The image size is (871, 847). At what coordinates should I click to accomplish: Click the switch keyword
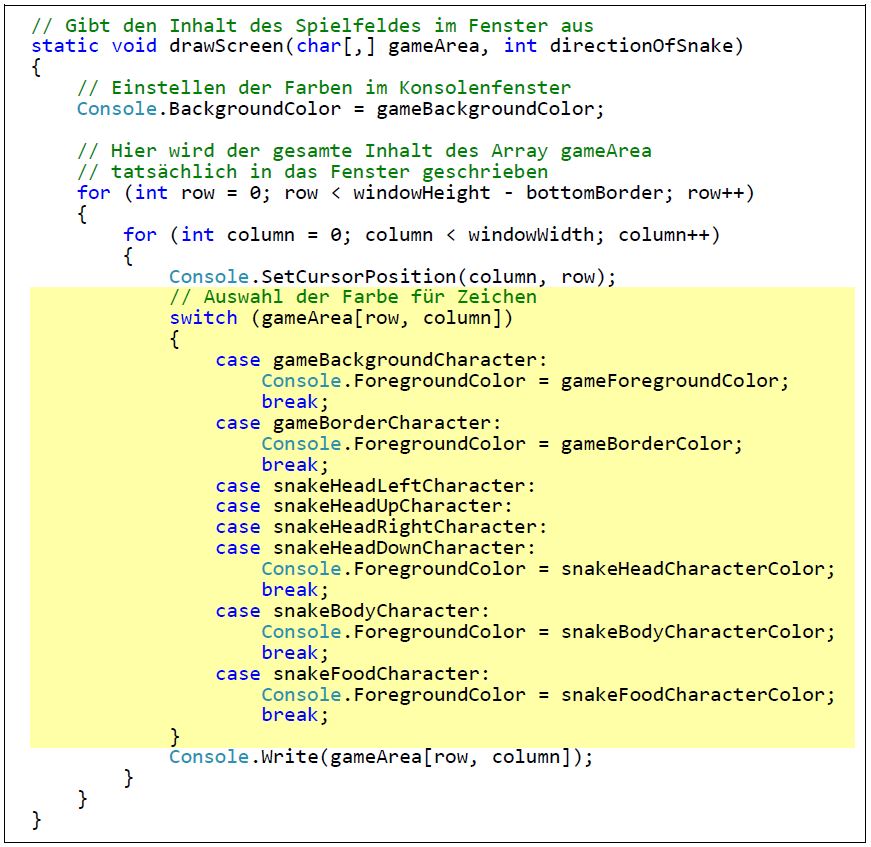203,318
